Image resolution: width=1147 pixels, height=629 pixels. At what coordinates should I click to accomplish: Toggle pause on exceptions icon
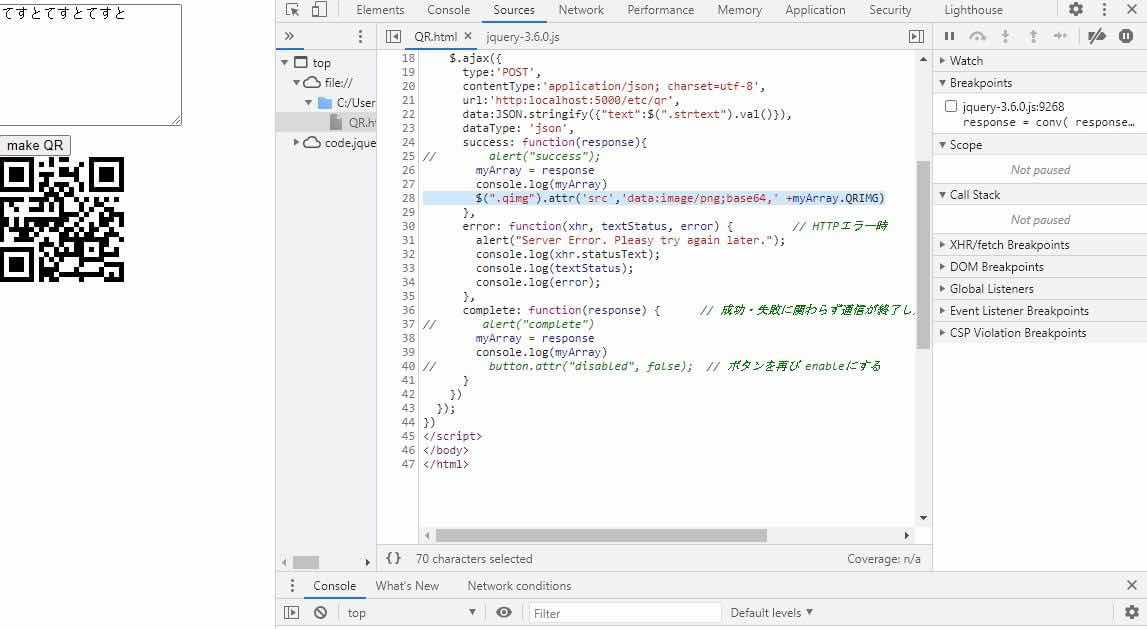click(x=1126, y=36)
